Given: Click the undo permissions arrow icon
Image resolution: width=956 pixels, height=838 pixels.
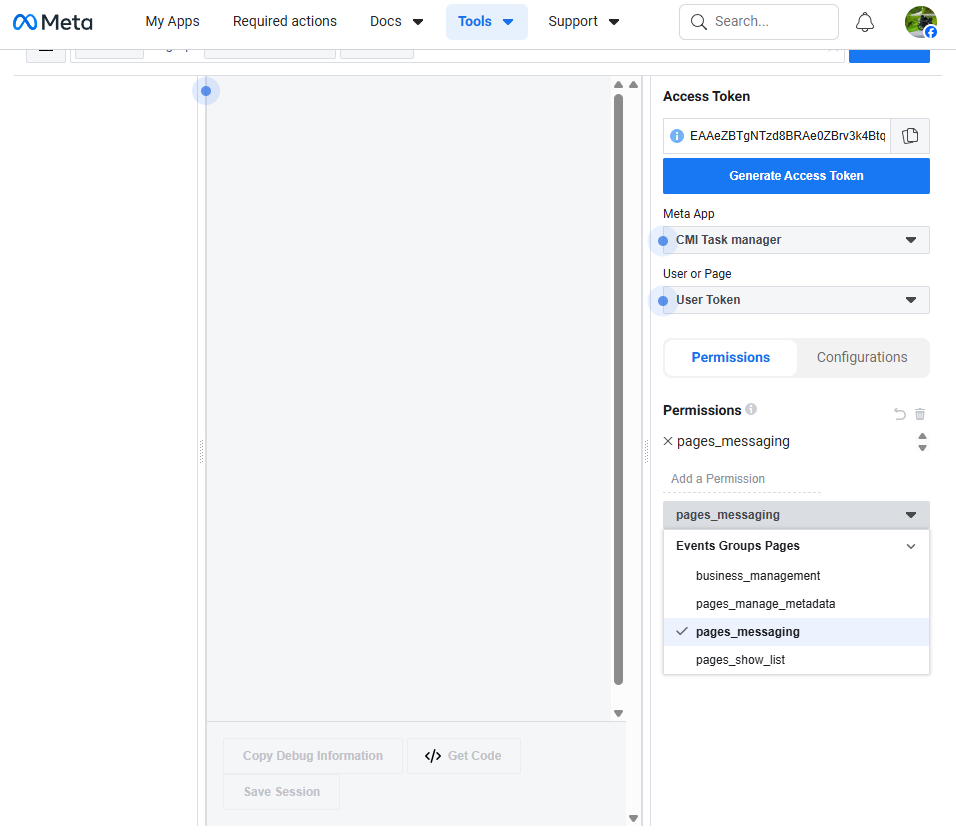Looking at the screenshot, I should (899, 414).
